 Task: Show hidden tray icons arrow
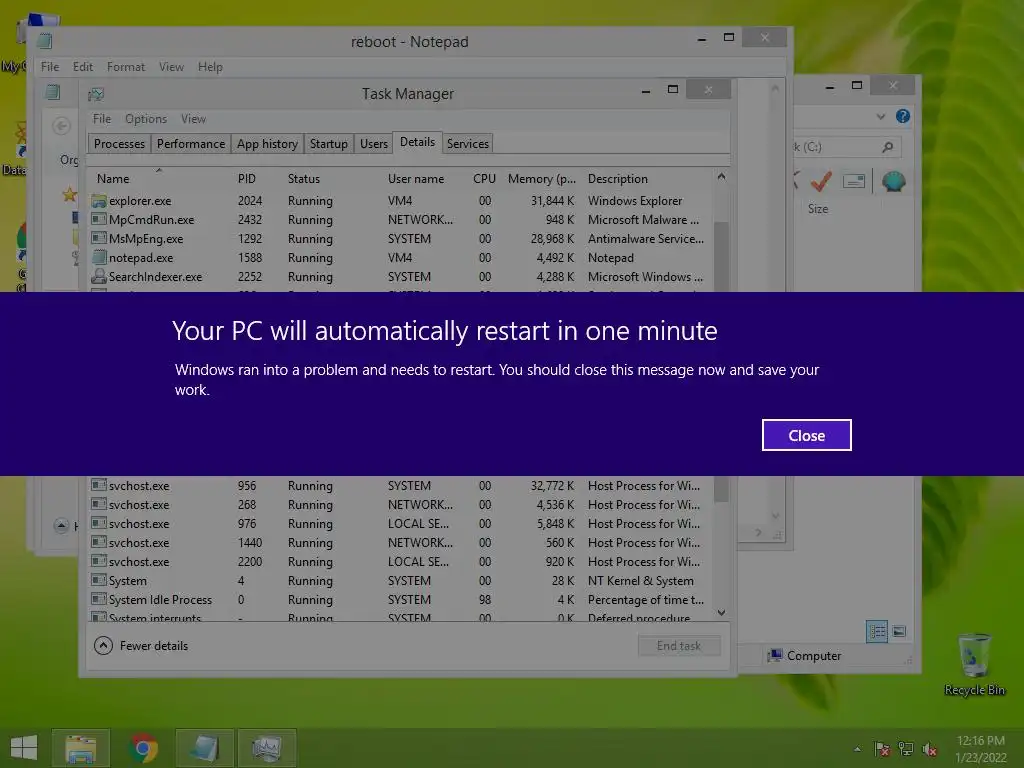pyautogui.click(x=857, y=749)
